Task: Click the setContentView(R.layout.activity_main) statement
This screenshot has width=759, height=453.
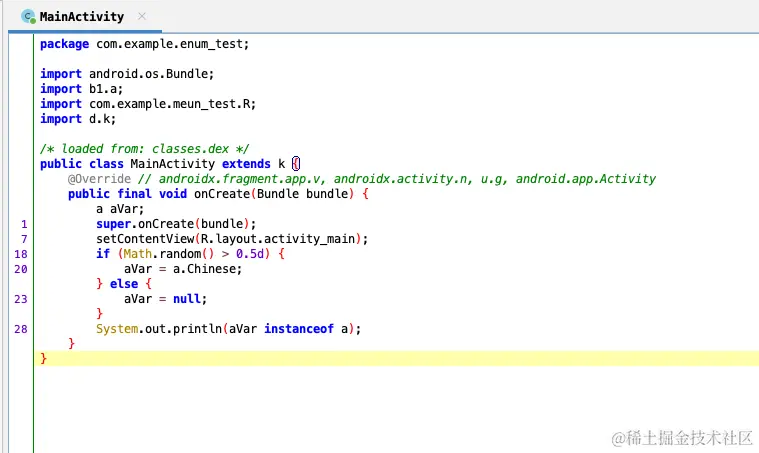Action: tap(232, 239)
